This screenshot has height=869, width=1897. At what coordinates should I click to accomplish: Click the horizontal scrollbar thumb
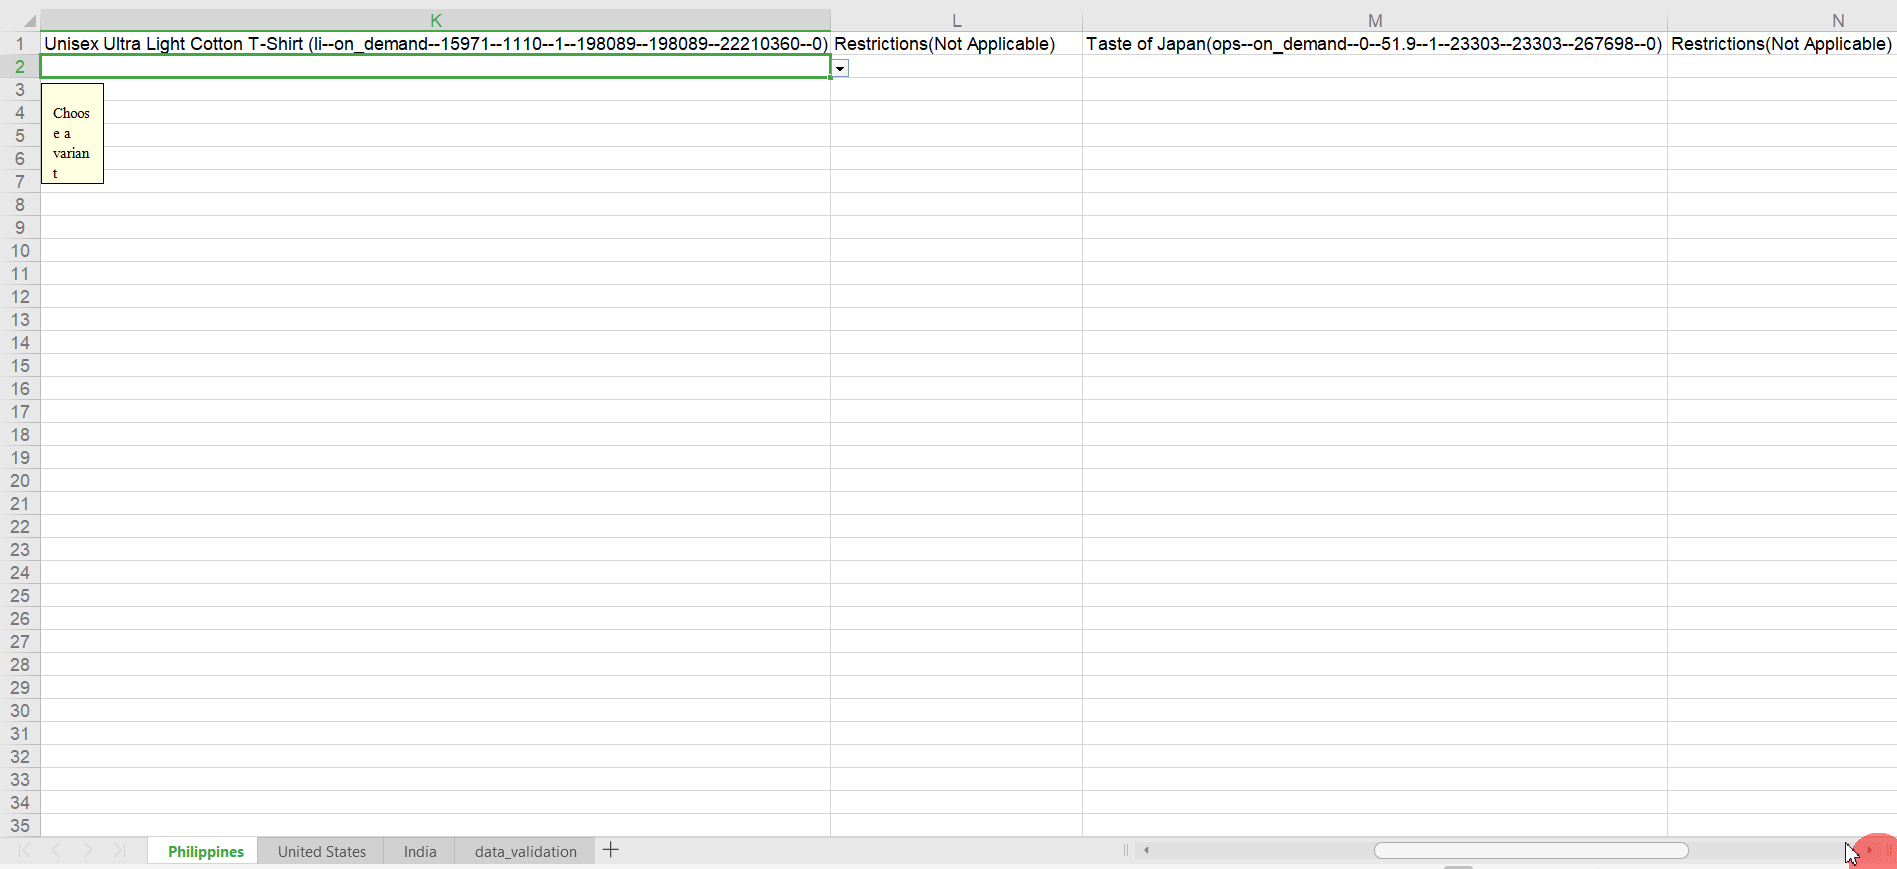(1531, 850)
